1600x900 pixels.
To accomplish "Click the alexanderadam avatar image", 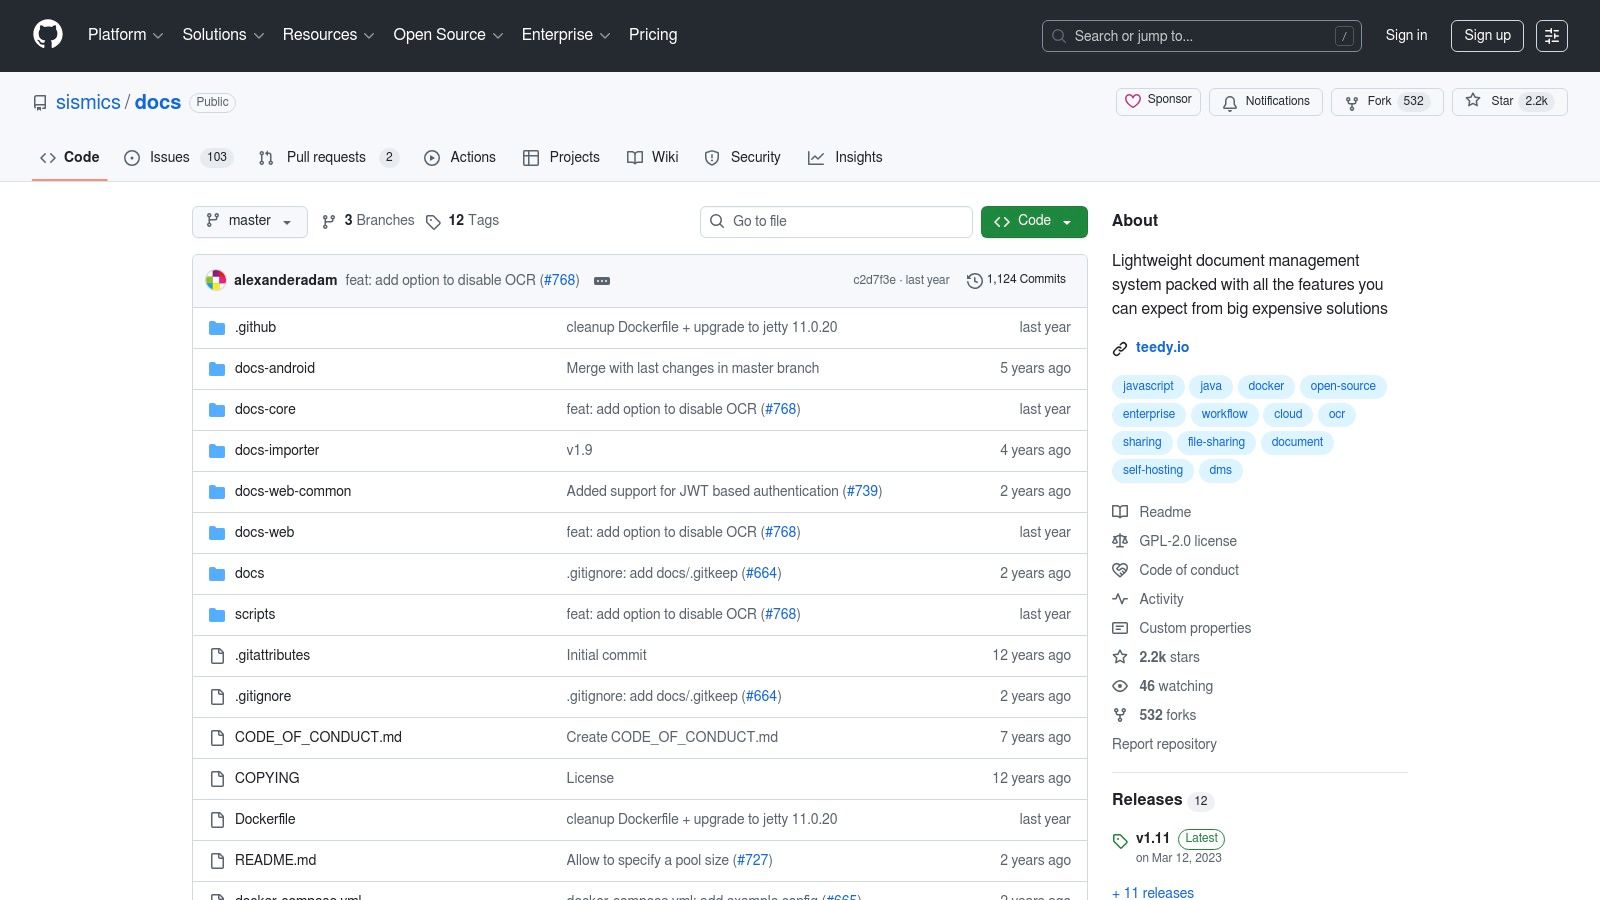I will point(216,280).
